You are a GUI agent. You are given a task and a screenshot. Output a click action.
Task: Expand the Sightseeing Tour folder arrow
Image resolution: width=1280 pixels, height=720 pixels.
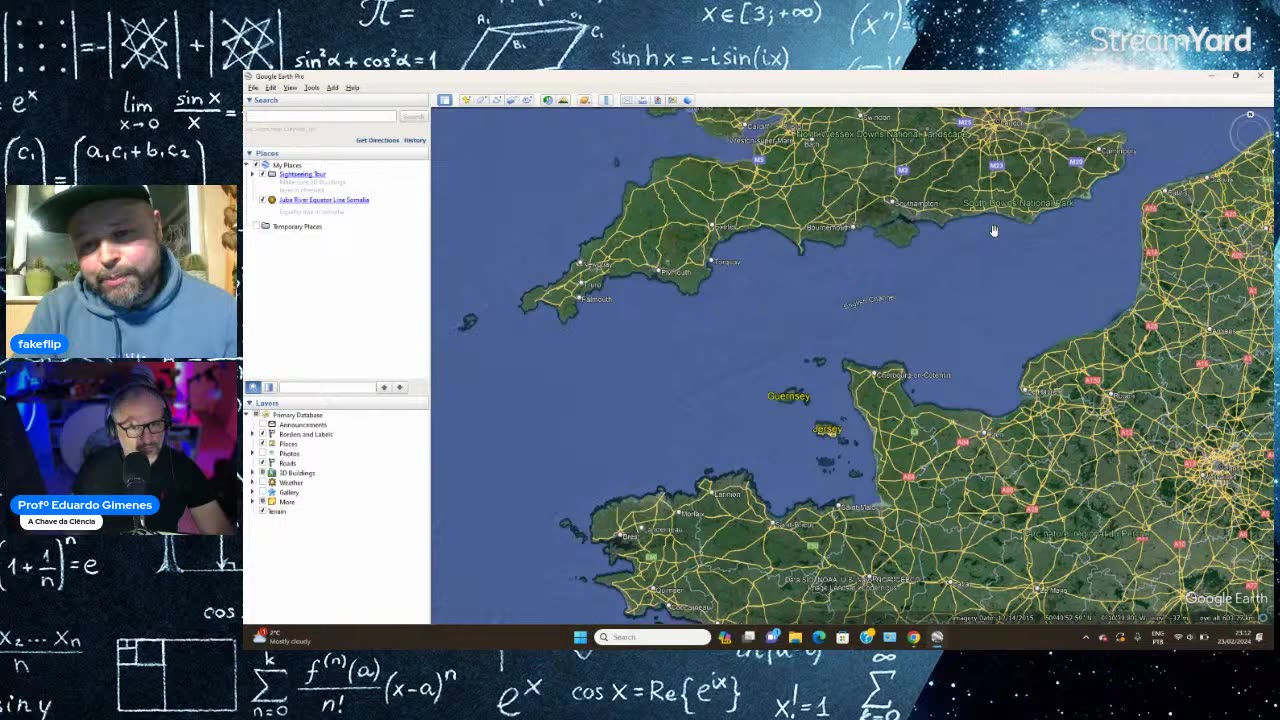point(253,174)
